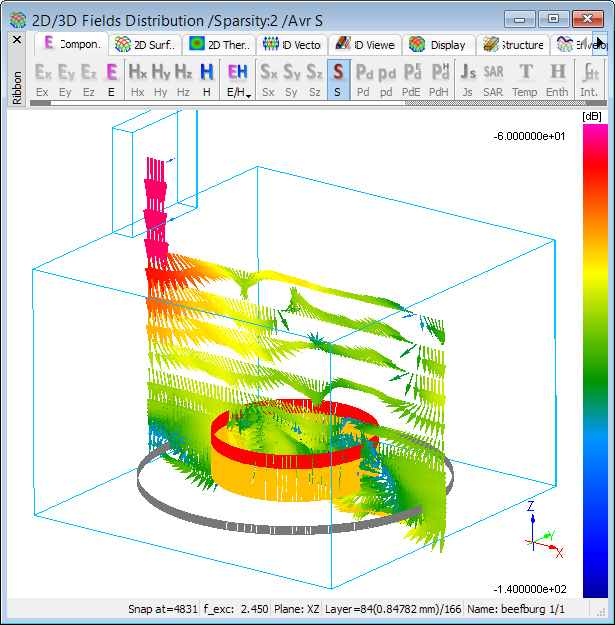Select the Ex field component icon

(42, 79)
